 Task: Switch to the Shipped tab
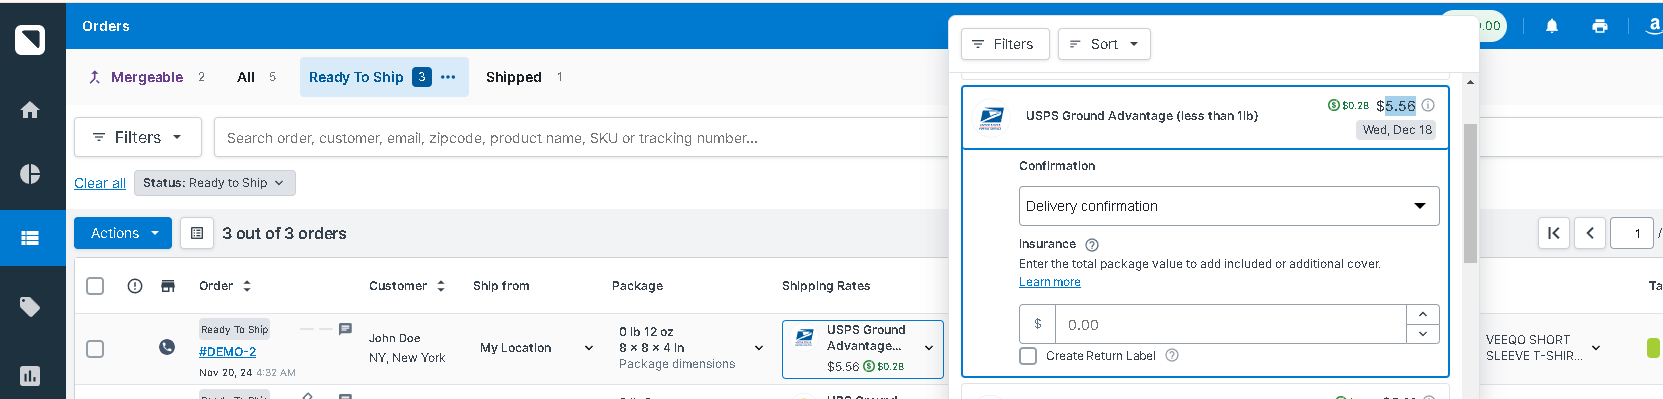524,77
